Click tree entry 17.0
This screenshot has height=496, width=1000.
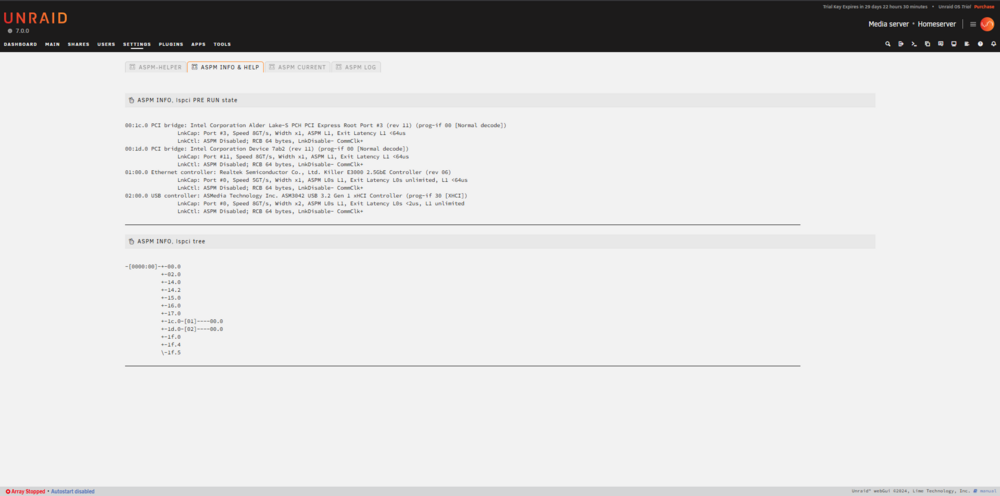click(x=171, y=313)
